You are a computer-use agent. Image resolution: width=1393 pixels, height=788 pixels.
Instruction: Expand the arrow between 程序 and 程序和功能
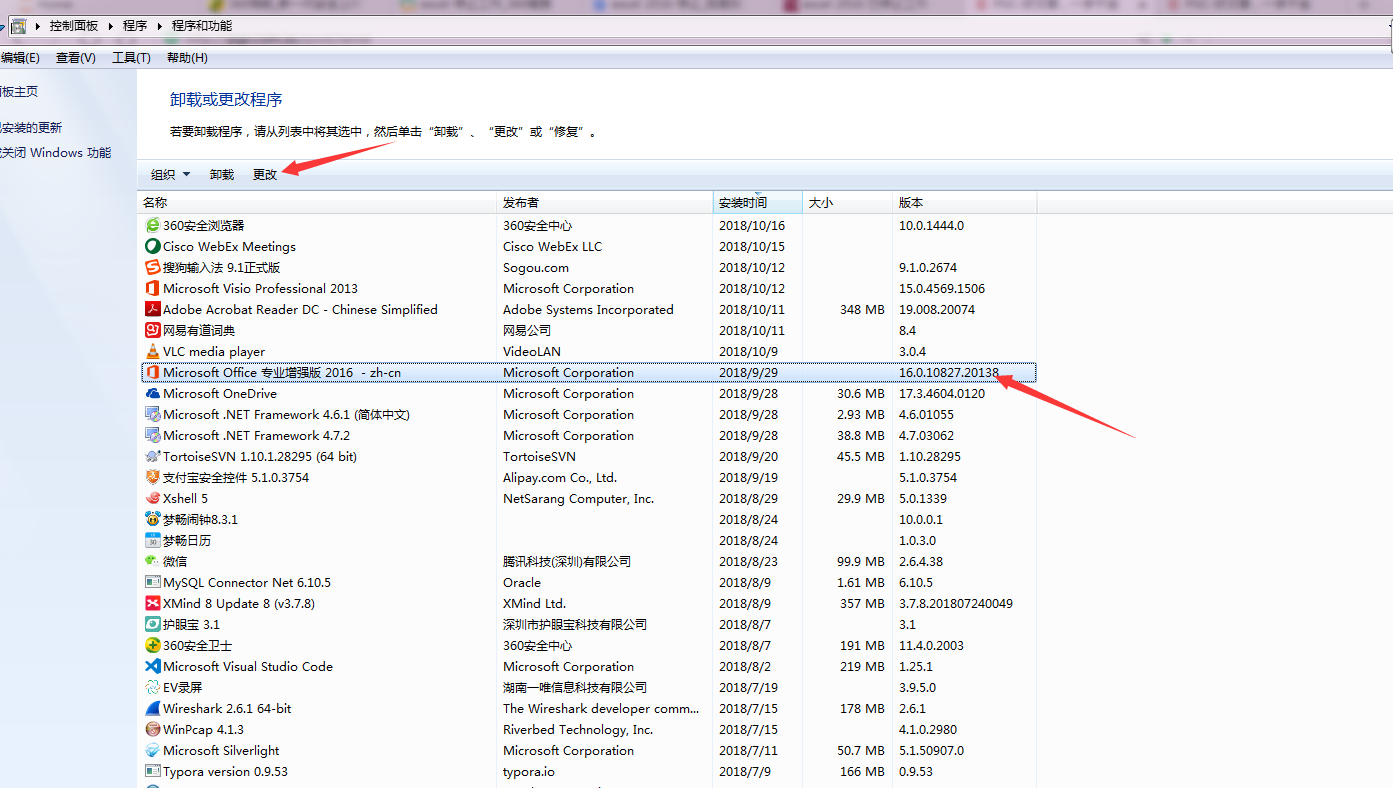(x=159, y=26)
